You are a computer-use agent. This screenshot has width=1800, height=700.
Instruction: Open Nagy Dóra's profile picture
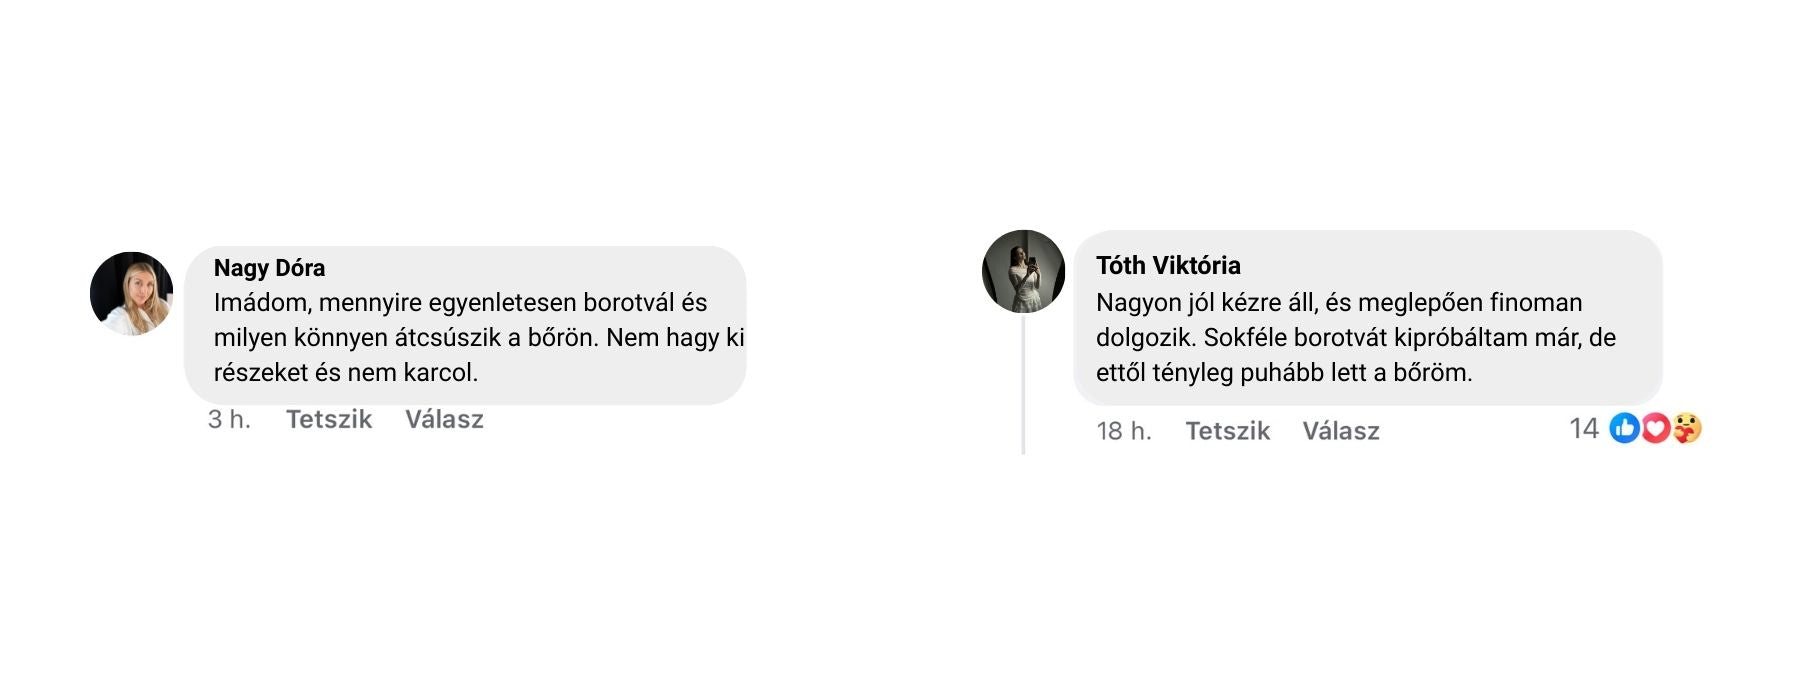tap(131, 293)
